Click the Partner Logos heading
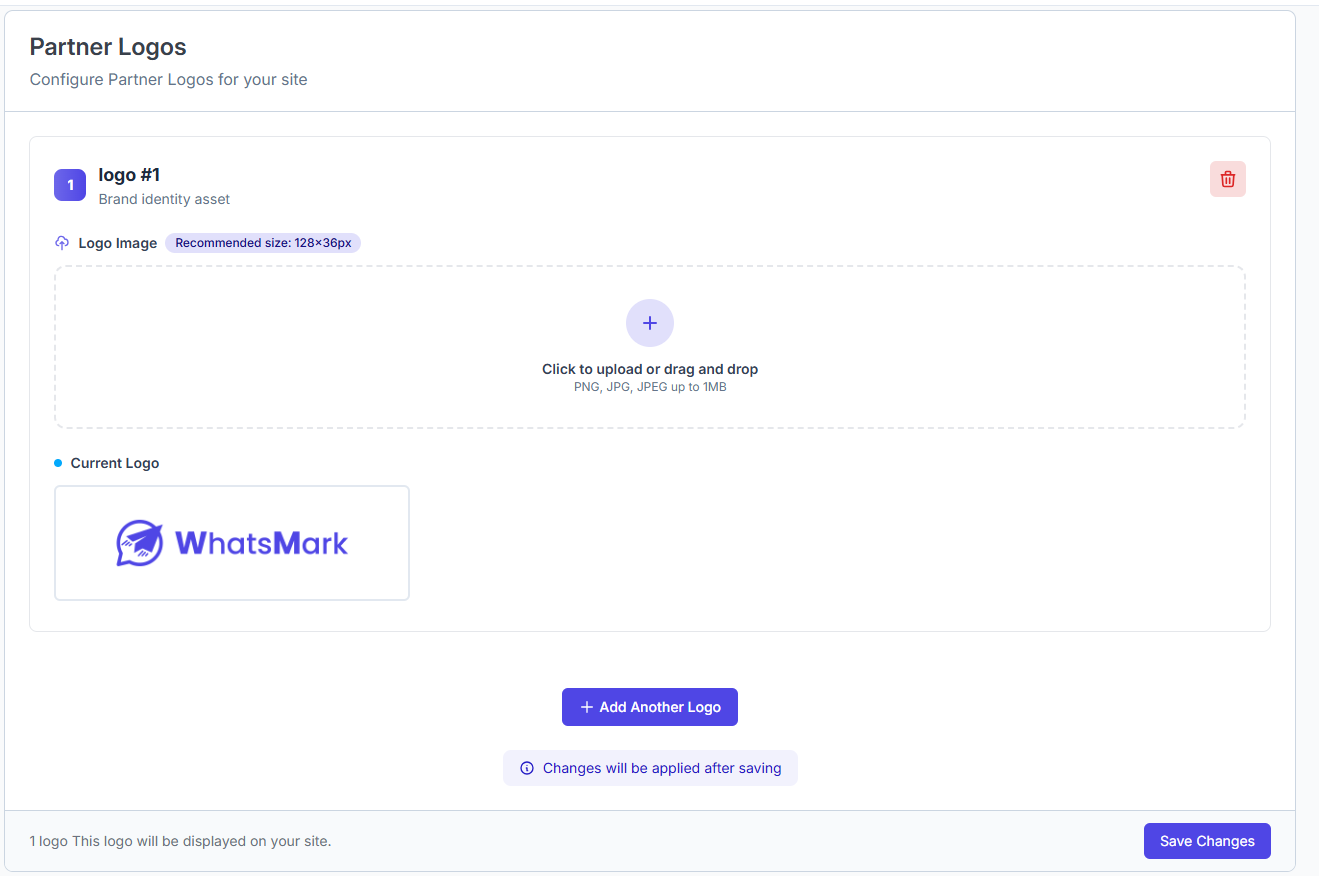Image resolution: width=1319 pixels, height=876 pixels. (108, 47)
